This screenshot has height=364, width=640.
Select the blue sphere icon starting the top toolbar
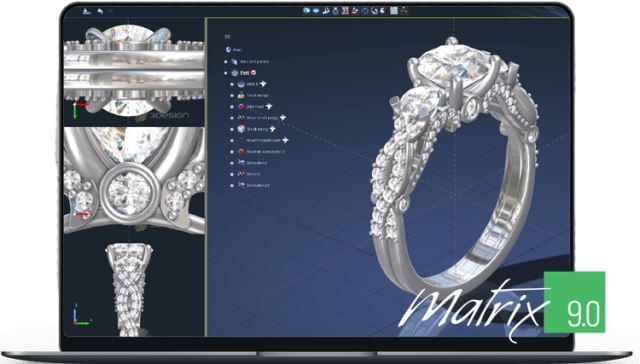306,11
